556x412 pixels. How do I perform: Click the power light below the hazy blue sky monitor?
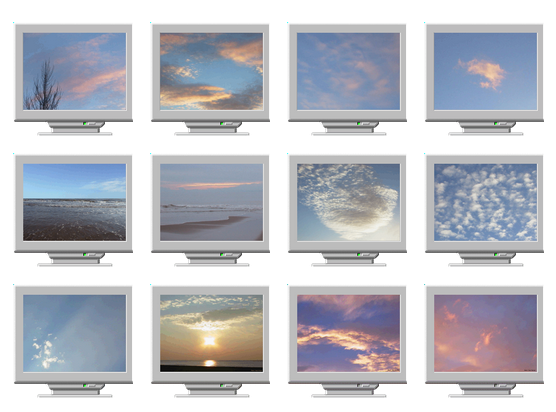[x=85, y=385]
